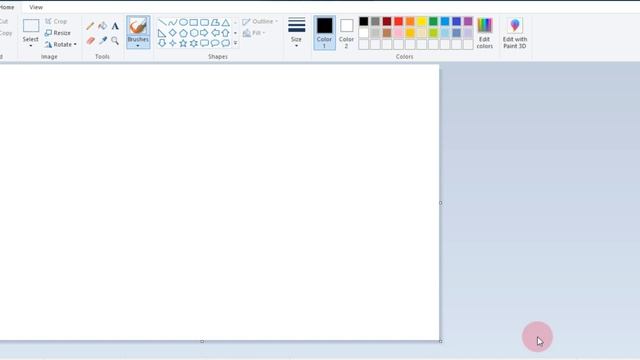Choose the Rounded rectangular callout shape
The image size is (640, 360).
(x=204, y=43)
